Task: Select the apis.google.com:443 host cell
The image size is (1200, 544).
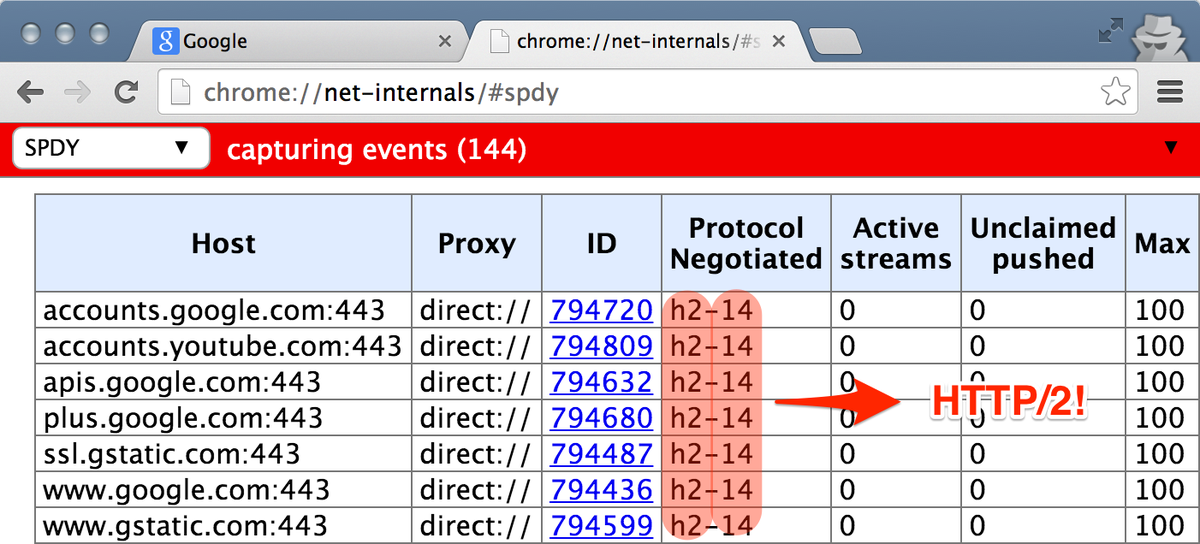Action: 223,382
